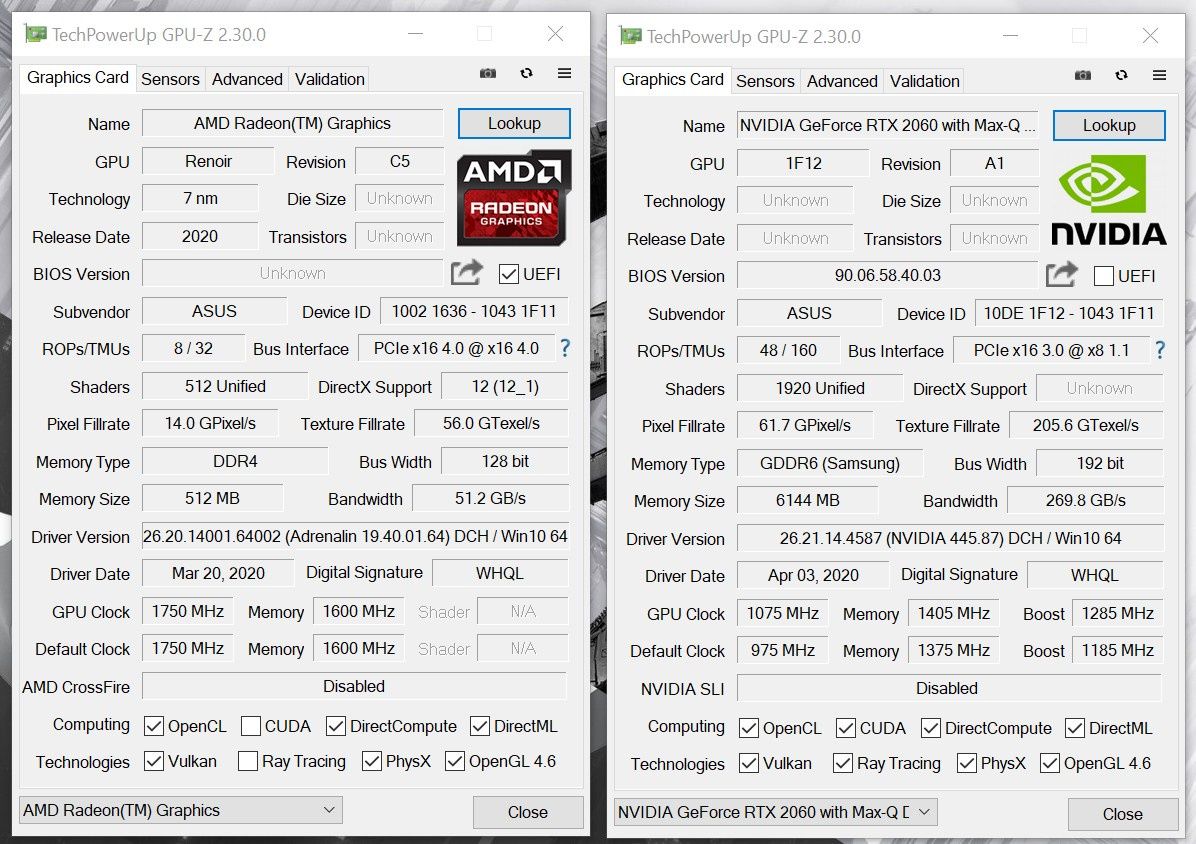
Task: Open the NVIDIA GeForce RTX 2060 GPU selector dropdown
Action: tap(776, 812)
